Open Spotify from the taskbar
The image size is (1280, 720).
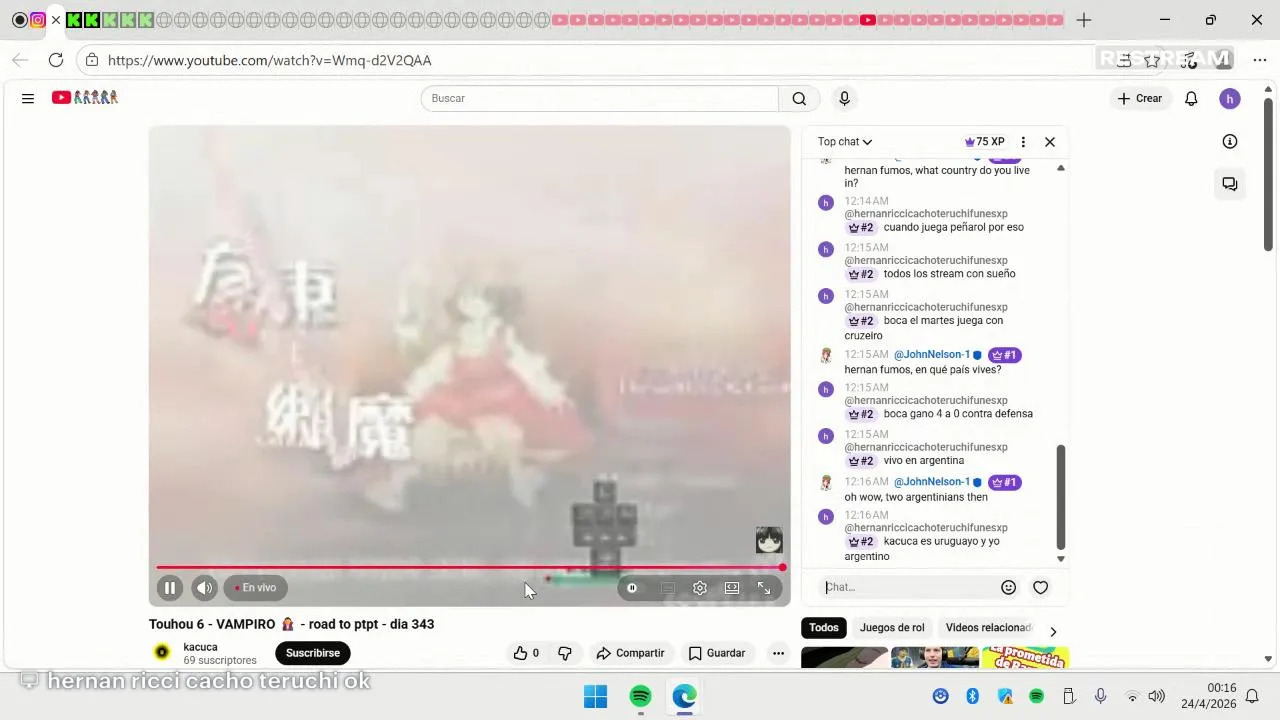(641, 696)
